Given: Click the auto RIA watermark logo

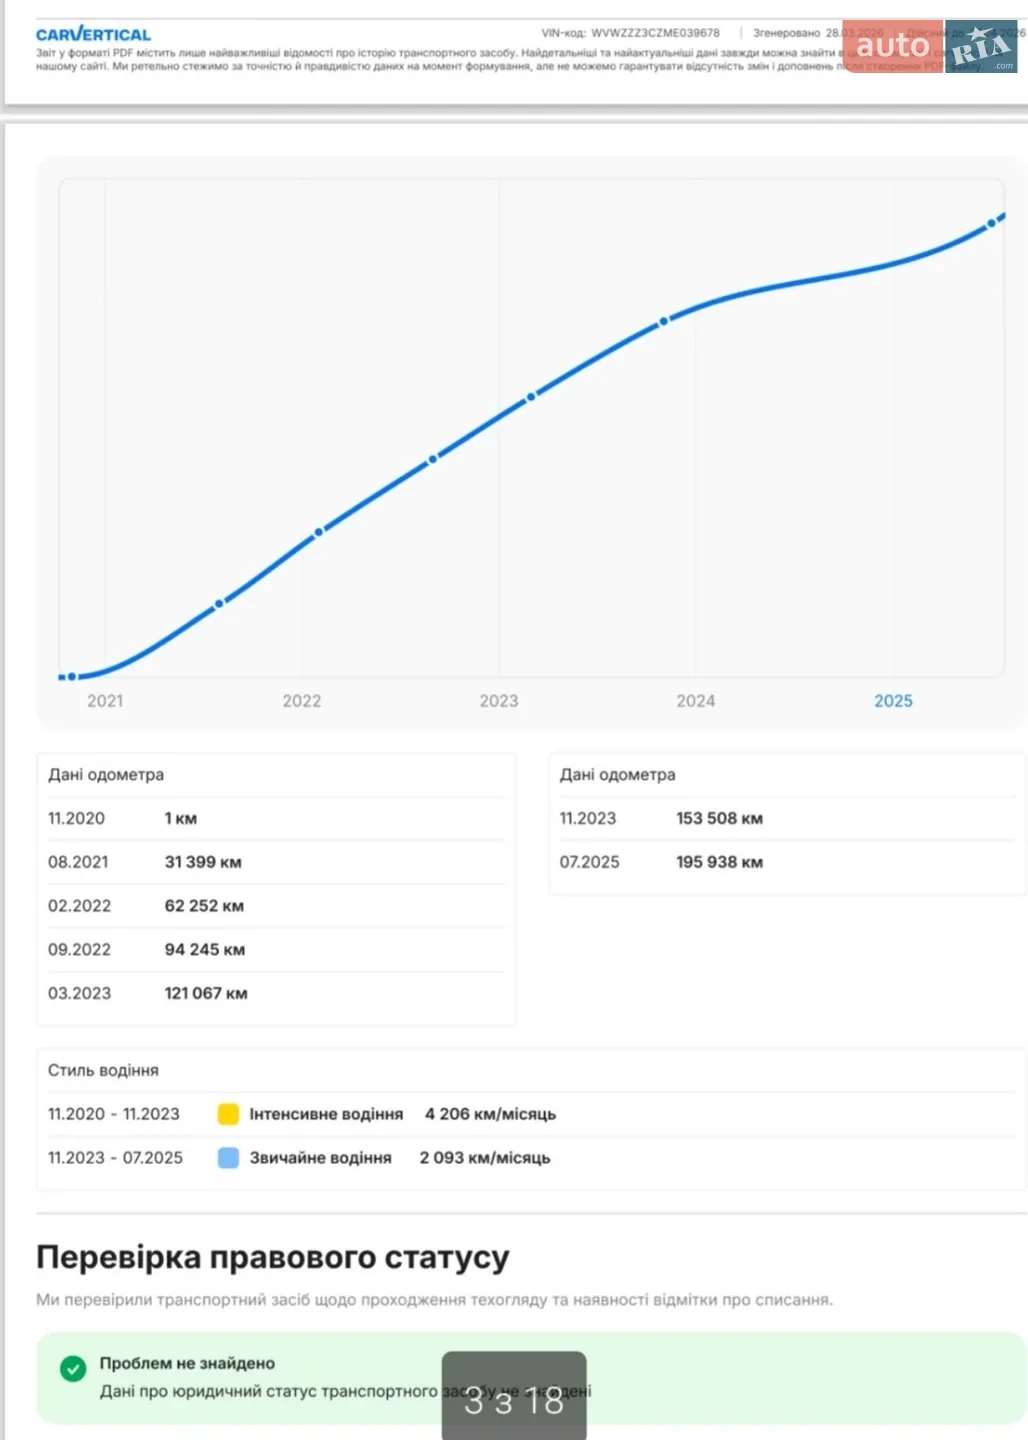Looking at the screenshot, I should click(x=930, y=46).
